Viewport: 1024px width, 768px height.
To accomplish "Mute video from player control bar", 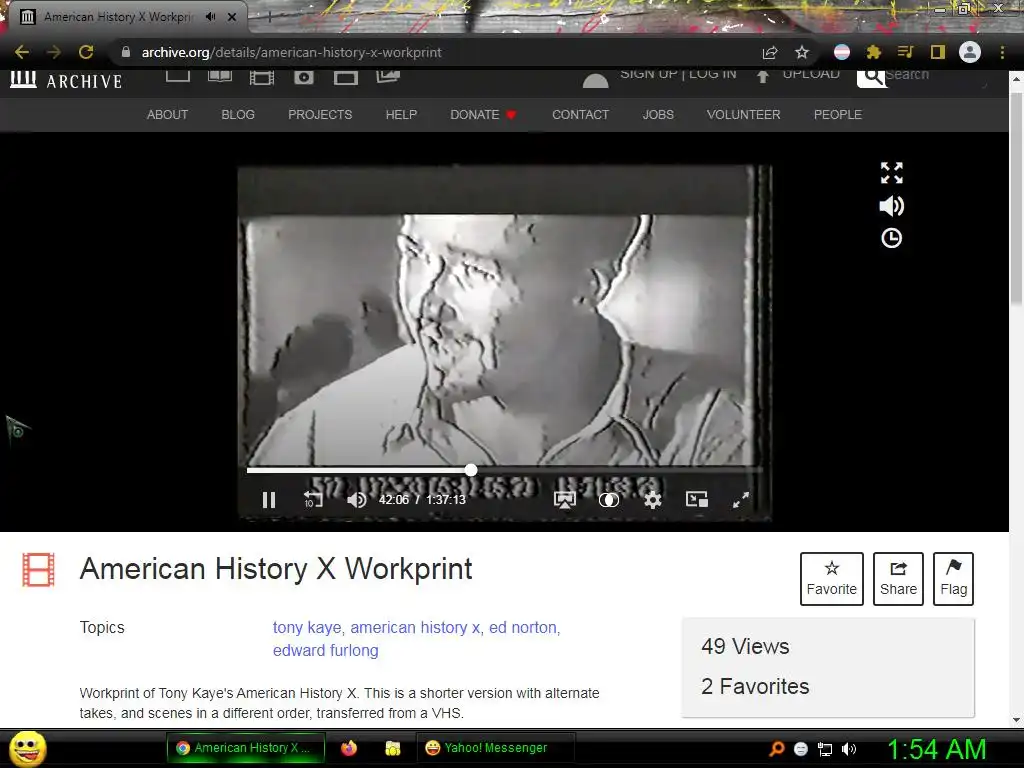I will pyautogui.click(x=357, y=500).
